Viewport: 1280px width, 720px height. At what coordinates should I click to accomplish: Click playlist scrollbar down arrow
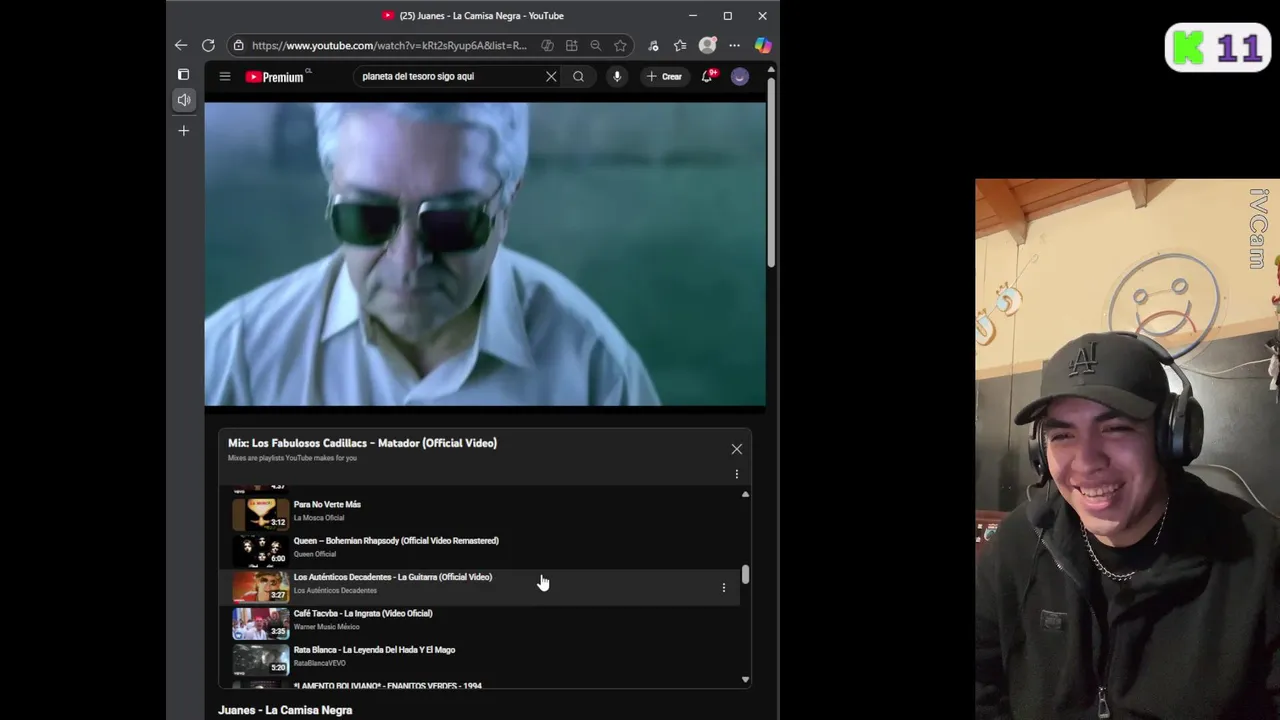point(745,680)
